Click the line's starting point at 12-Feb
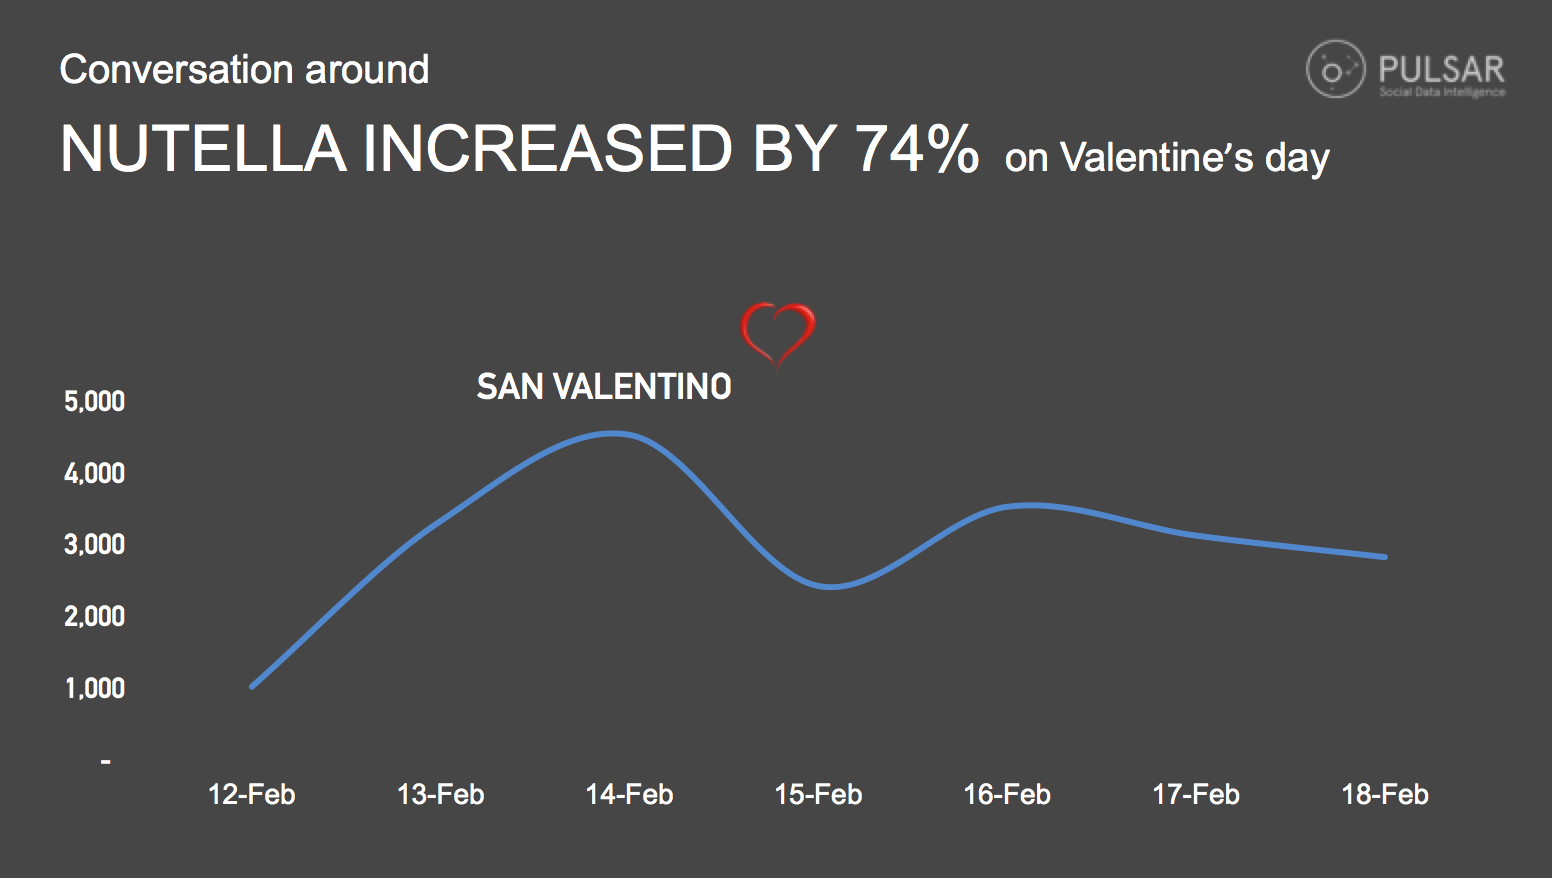Viewport: 1552px width, 878px height. click(252, 686)
